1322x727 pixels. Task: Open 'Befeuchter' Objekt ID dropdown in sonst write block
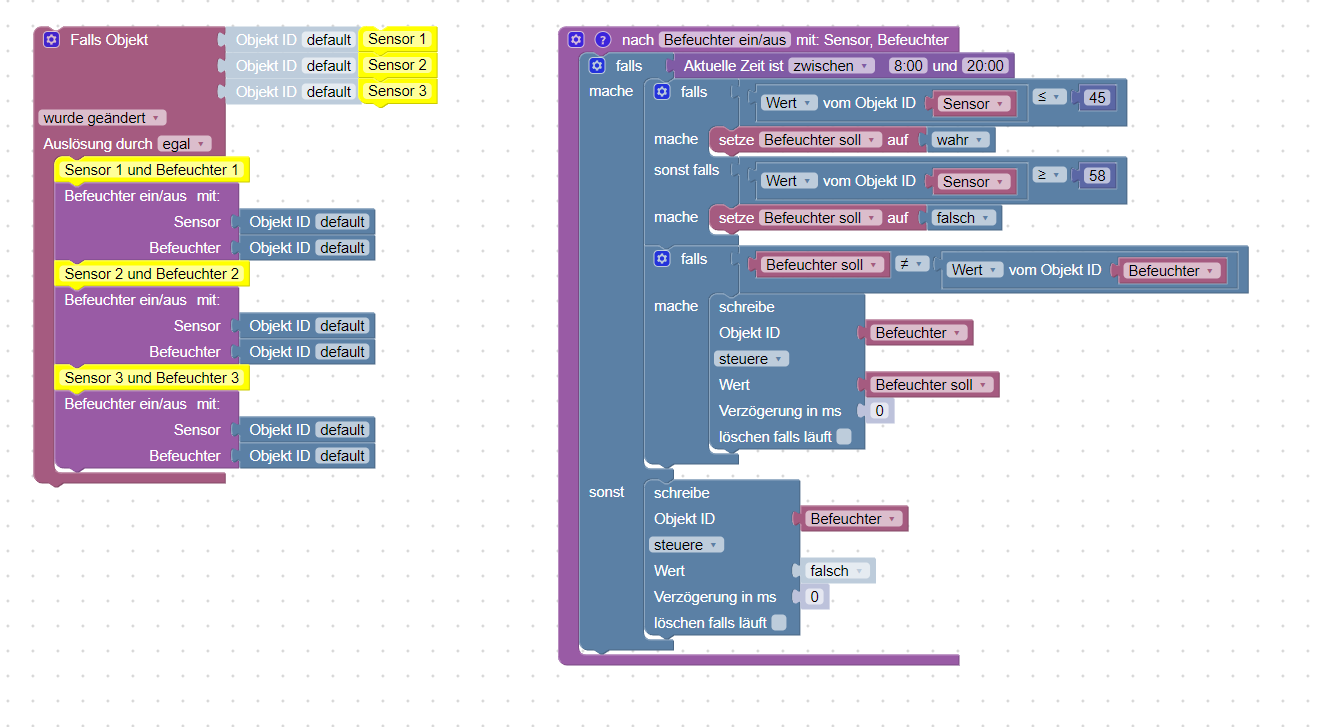854,519
